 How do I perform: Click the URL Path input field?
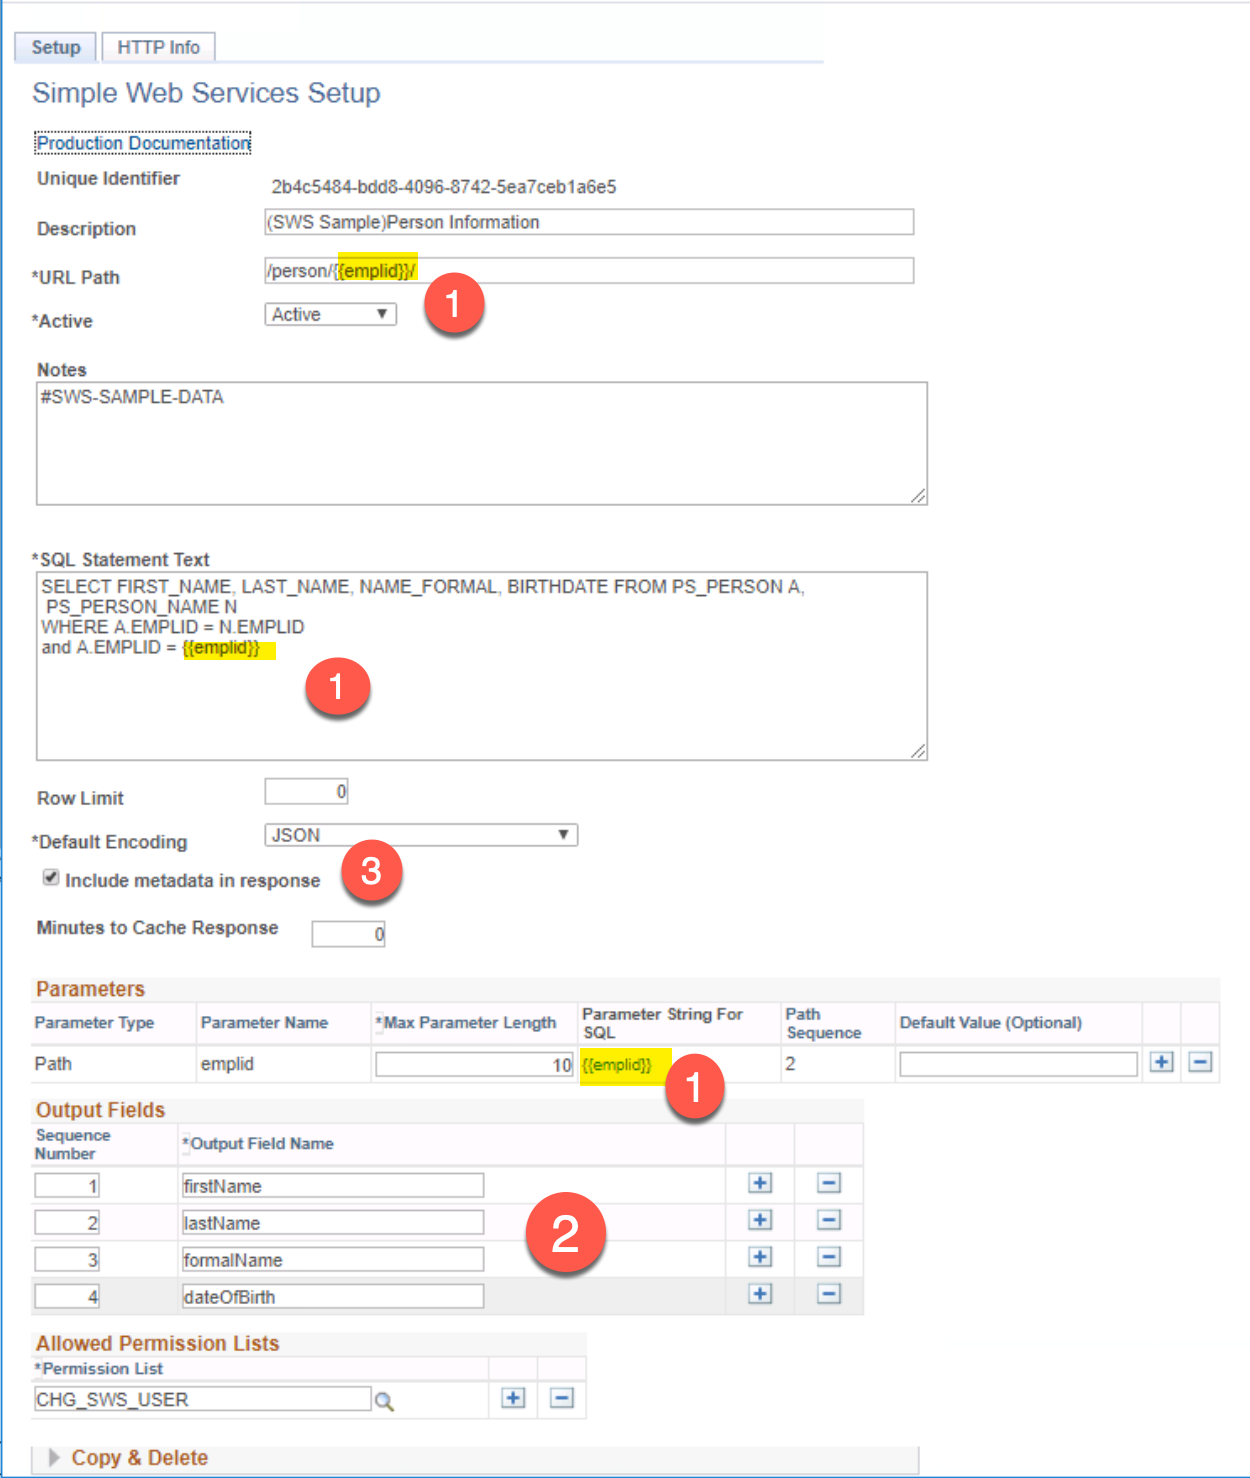tap(589, 271)
